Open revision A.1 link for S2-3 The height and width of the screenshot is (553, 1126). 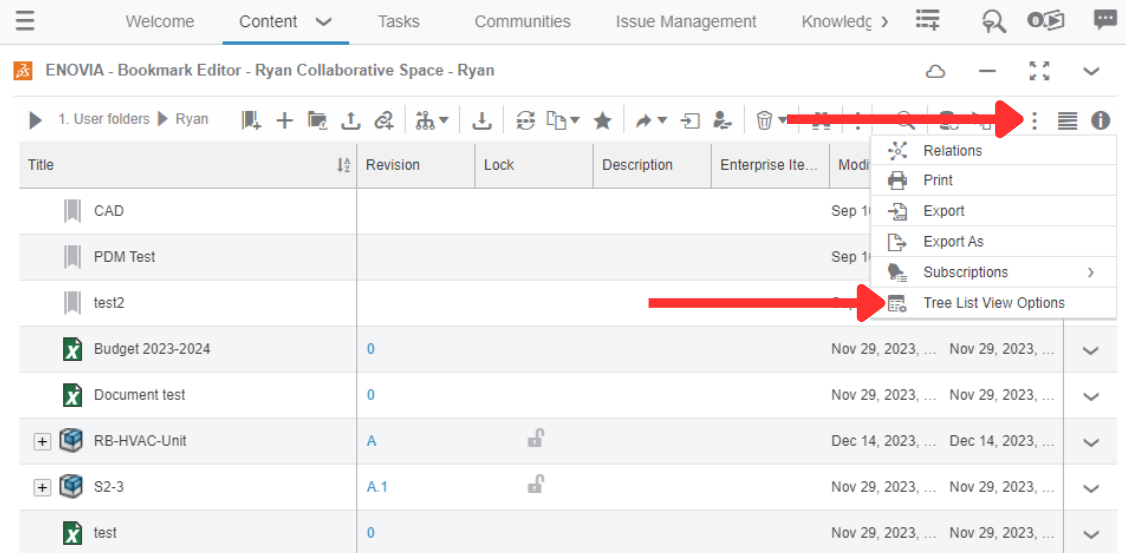pos(376,487)
